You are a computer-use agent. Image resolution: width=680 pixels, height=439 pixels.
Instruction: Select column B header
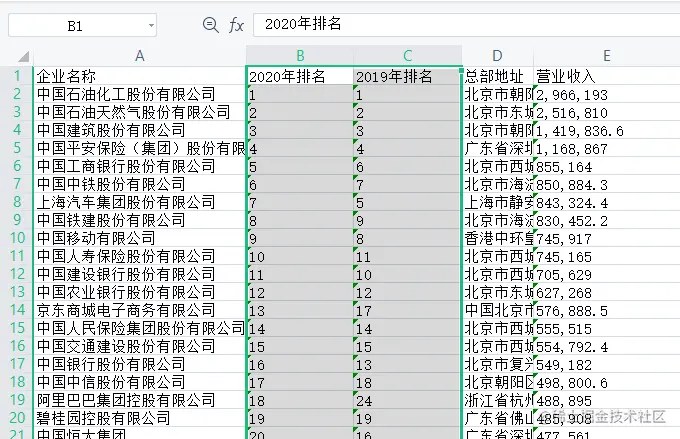[300, 56]
